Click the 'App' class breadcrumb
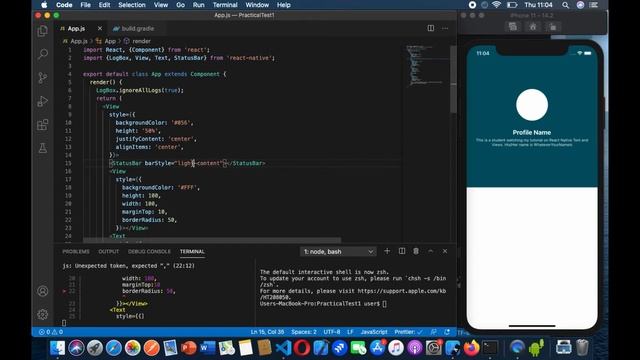 pos(110,41)
